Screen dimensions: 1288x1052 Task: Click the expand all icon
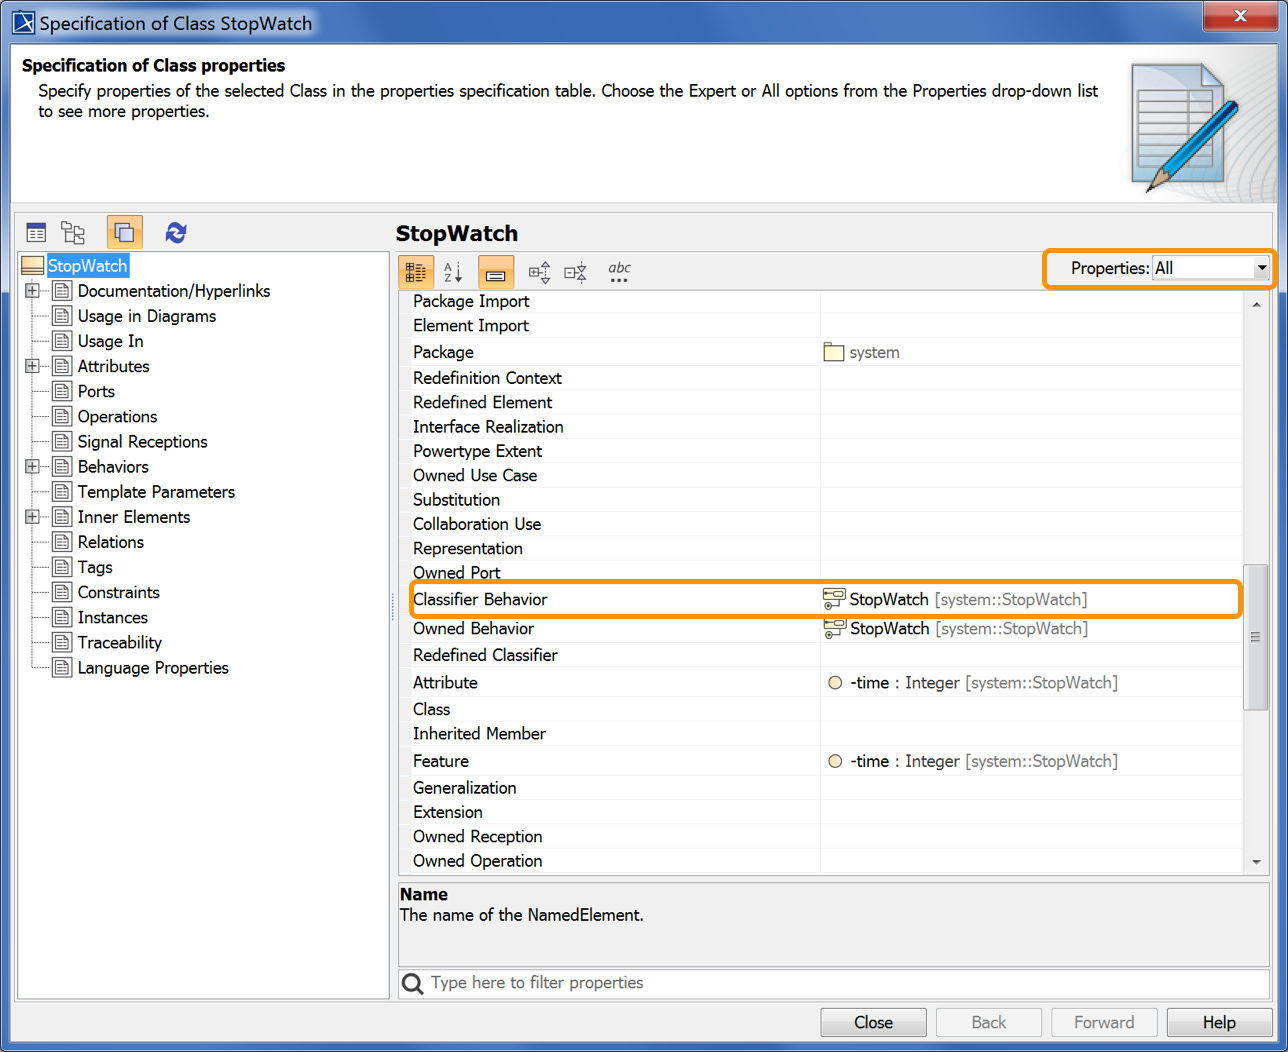tap(539, 271)
